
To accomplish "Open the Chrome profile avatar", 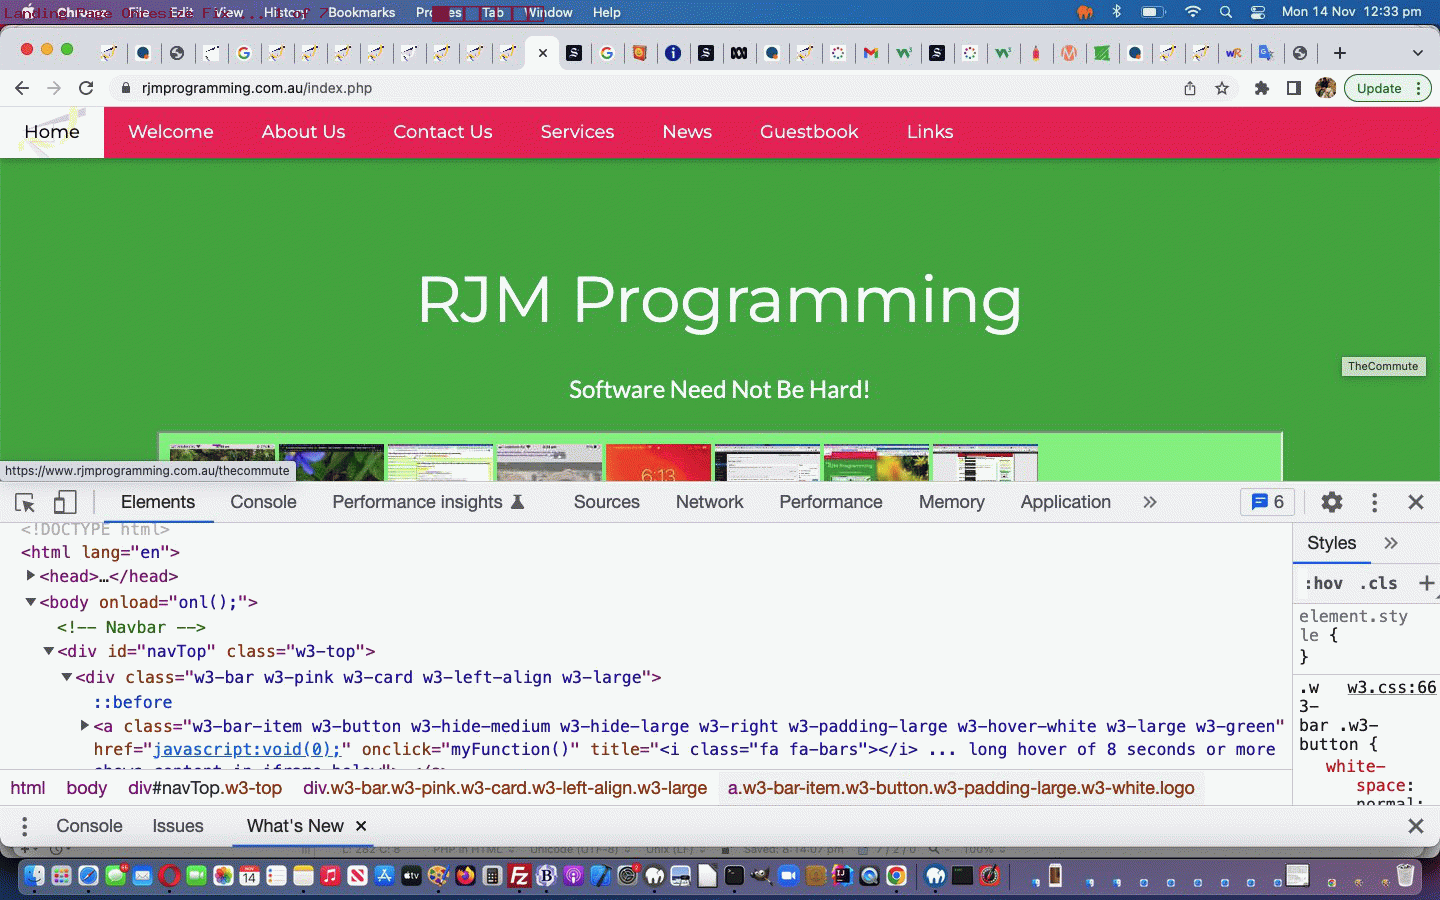I will click(1326, 88).
